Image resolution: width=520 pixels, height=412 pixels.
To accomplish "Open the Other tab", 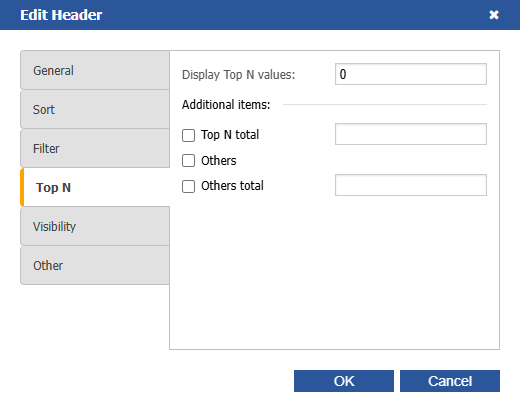I will coord(95,265).
